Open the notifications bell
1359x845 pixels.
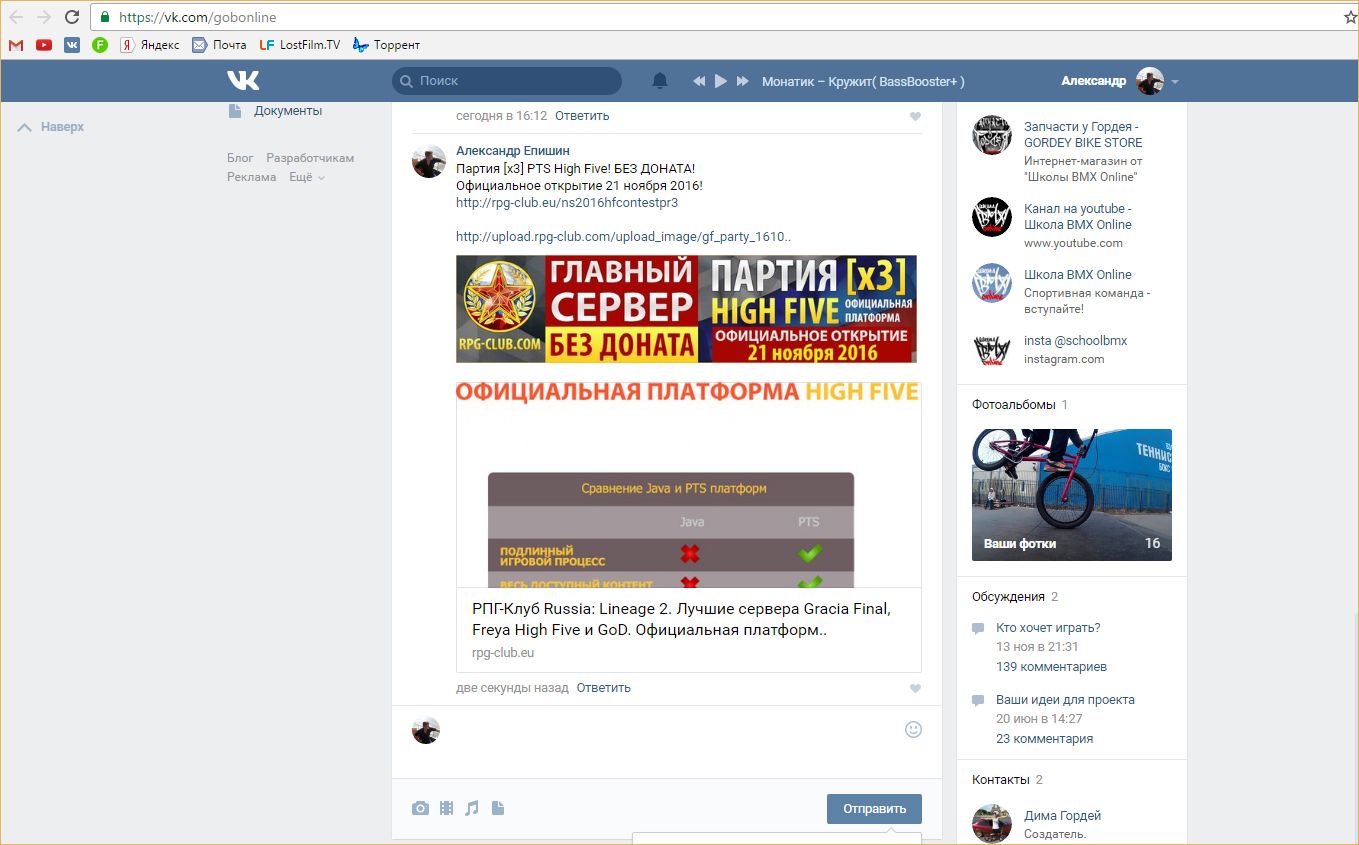coord(660,81)
